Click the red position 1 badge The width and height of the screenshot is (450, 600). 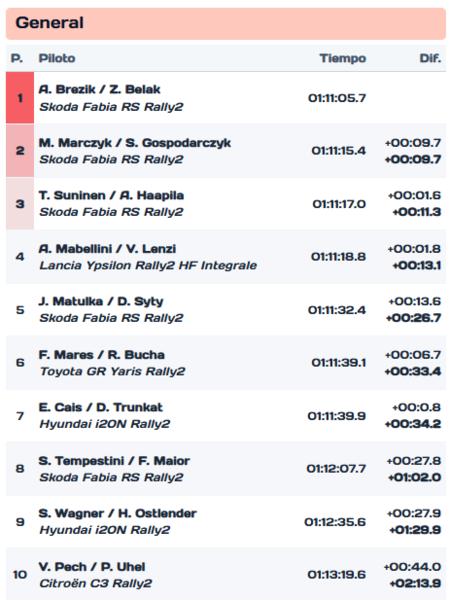click(20, 98)
